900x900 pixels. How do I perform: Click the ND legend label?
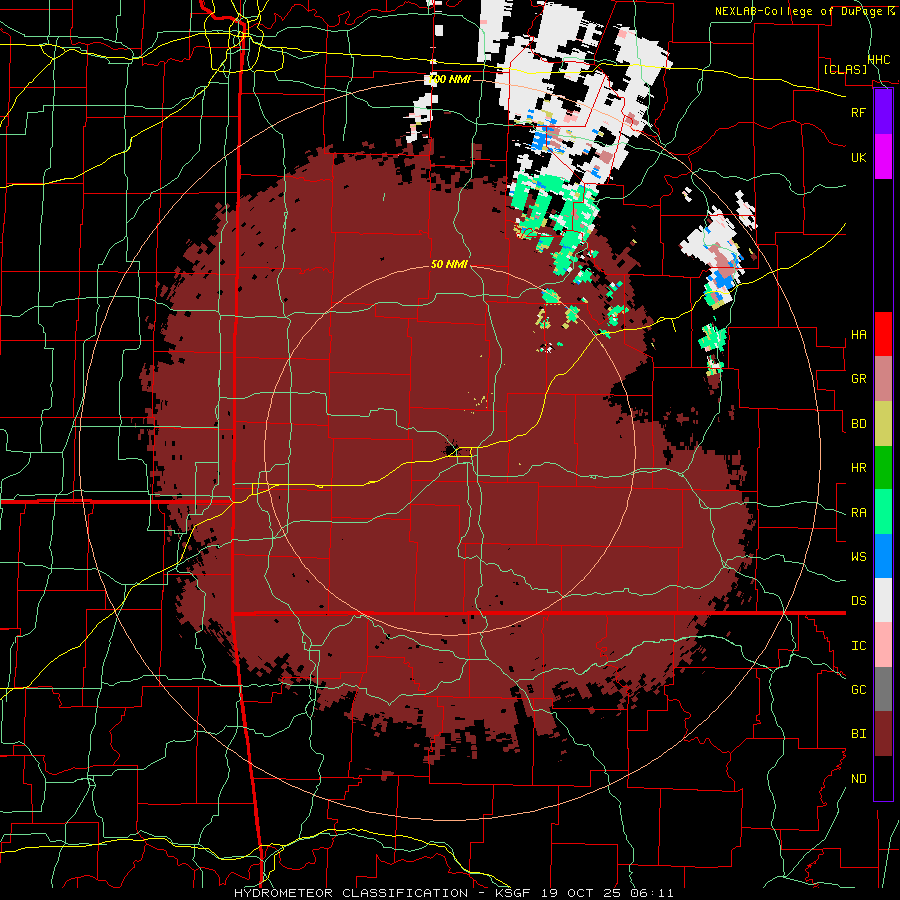(x=858, y=779)
